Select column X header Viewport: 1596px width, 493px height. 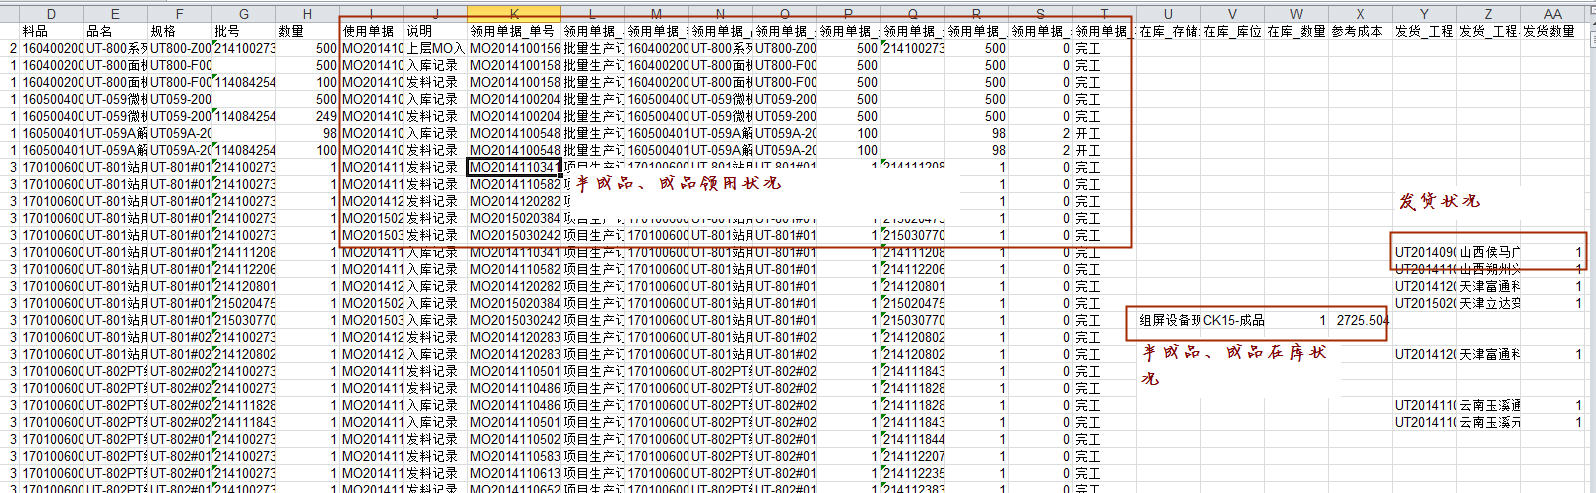pos(1360,14)
